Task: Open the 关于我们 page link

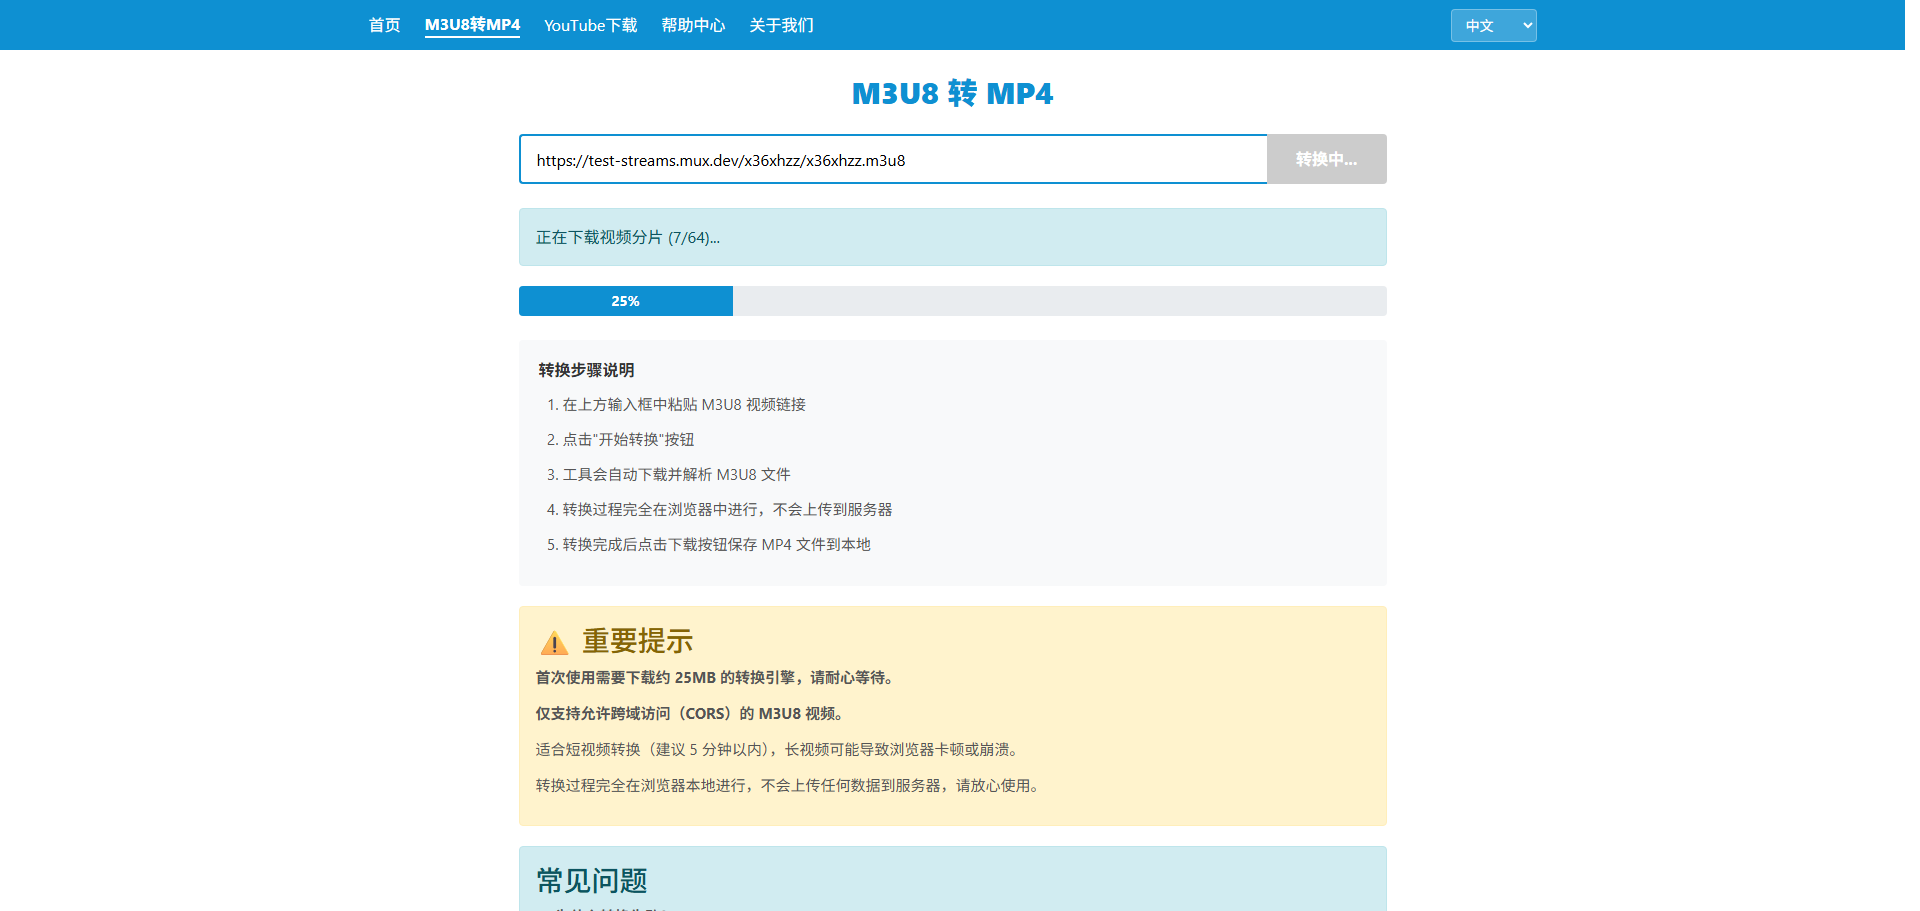Action: [781, 25]
